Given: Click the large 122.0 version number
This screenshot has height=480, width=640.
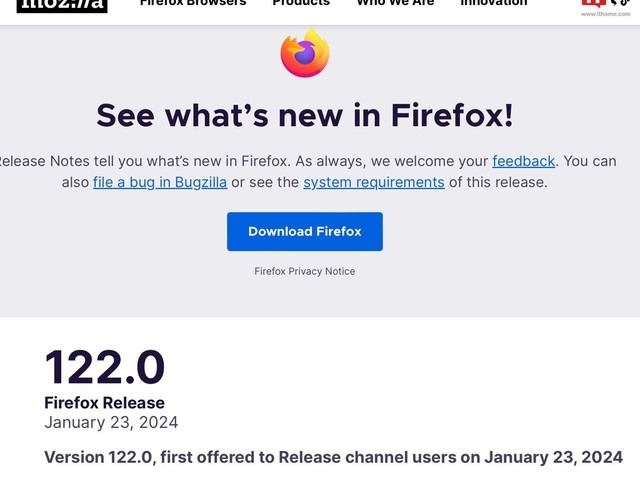Looking at the screenshot, I should (105, 367).
